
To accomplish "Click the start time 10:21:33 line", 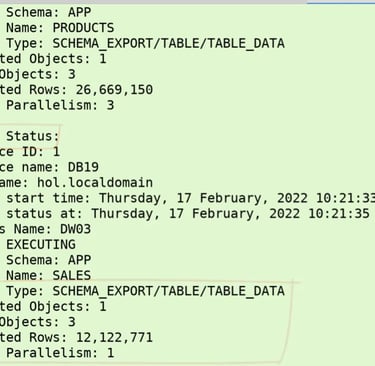I will click(x=190, y=198).
